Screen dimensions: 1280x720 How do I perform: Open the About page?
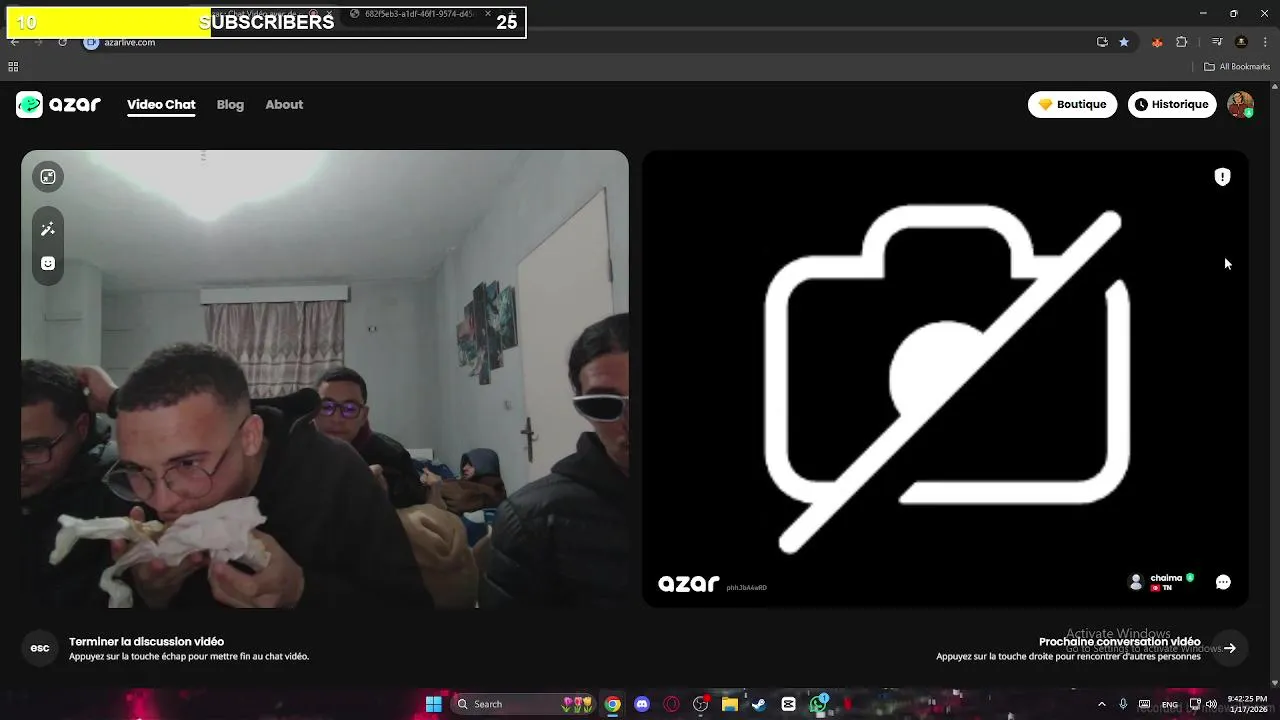[284, 104]
